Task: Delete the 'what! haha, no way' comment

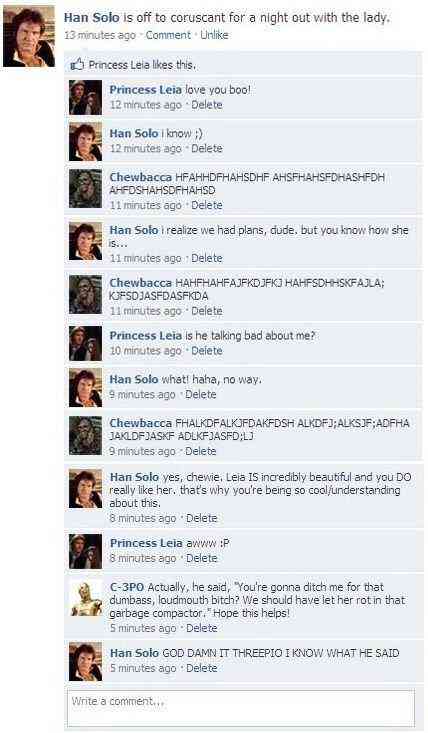Action: click(201, 395)
